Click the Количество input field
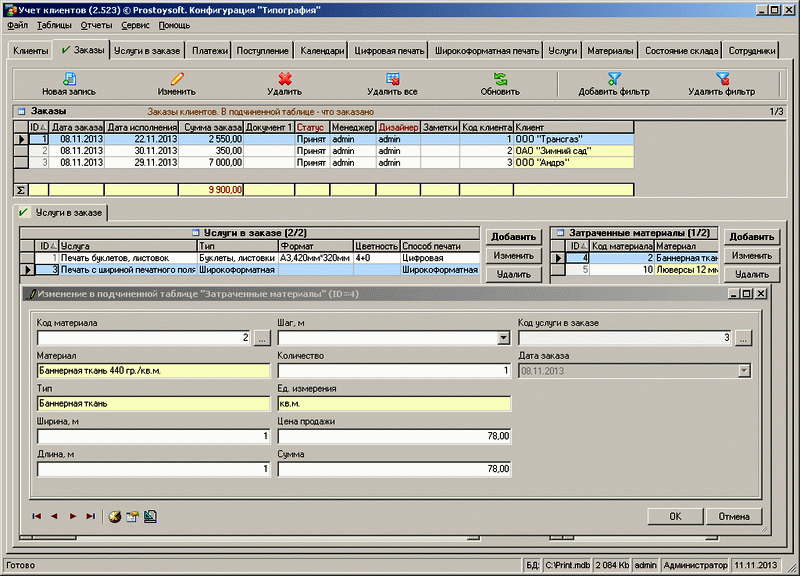The height and width of the screenshot is (576, 800). 392,371
